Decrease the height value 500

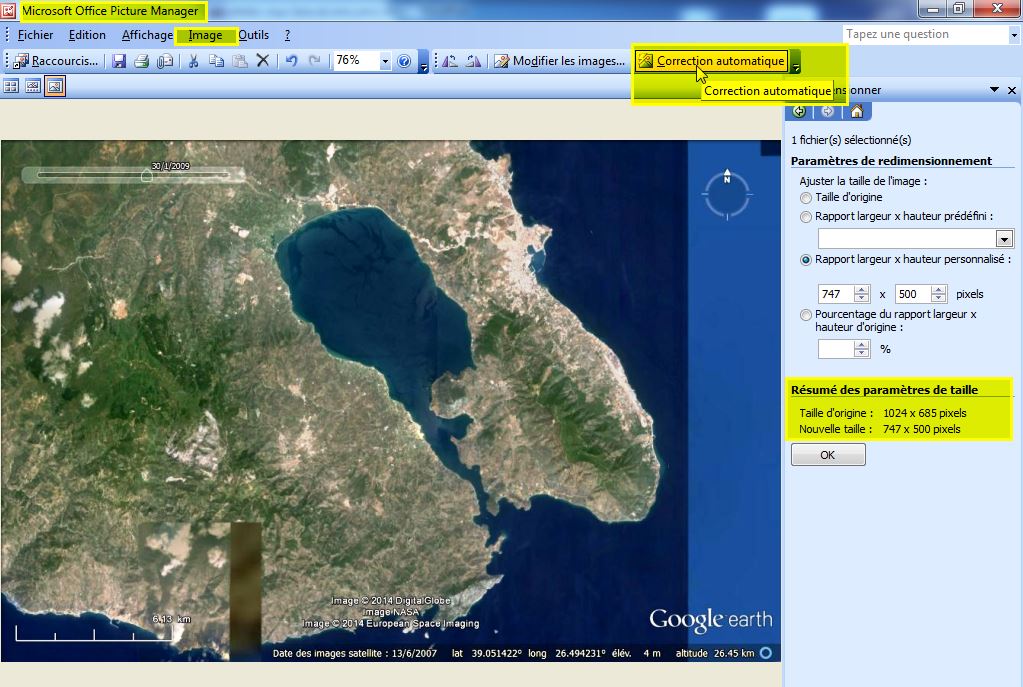939,298
